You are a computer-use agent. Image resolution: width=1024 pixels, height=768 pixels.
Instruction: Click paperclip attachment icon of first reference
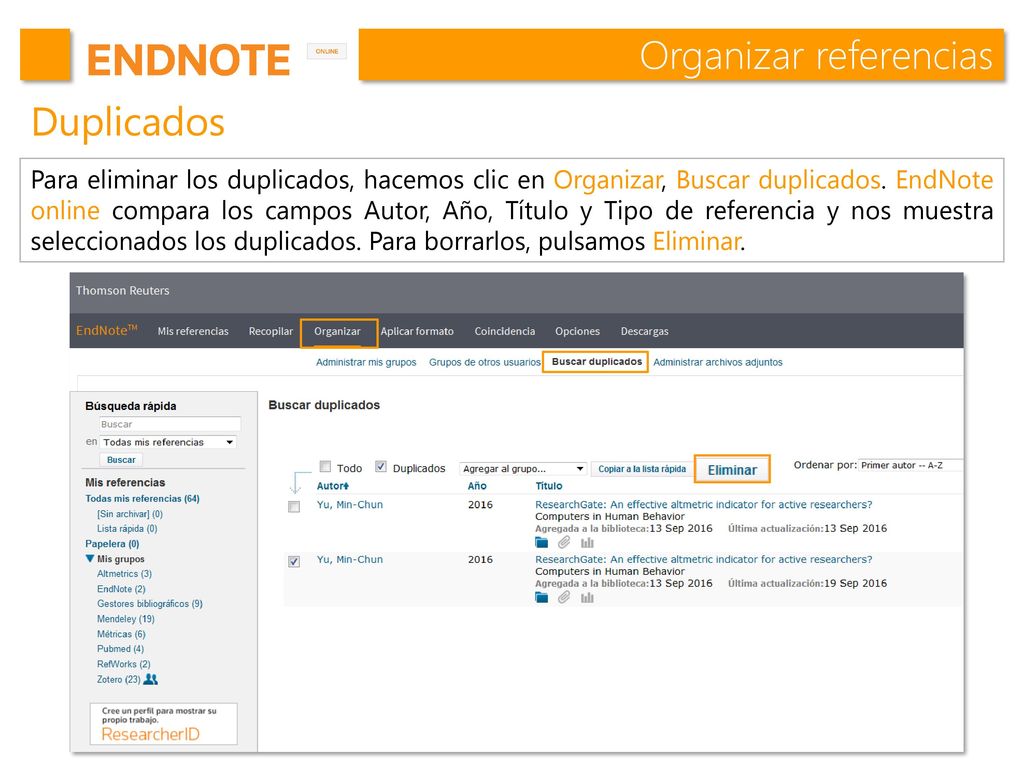(x=564, y=542)
